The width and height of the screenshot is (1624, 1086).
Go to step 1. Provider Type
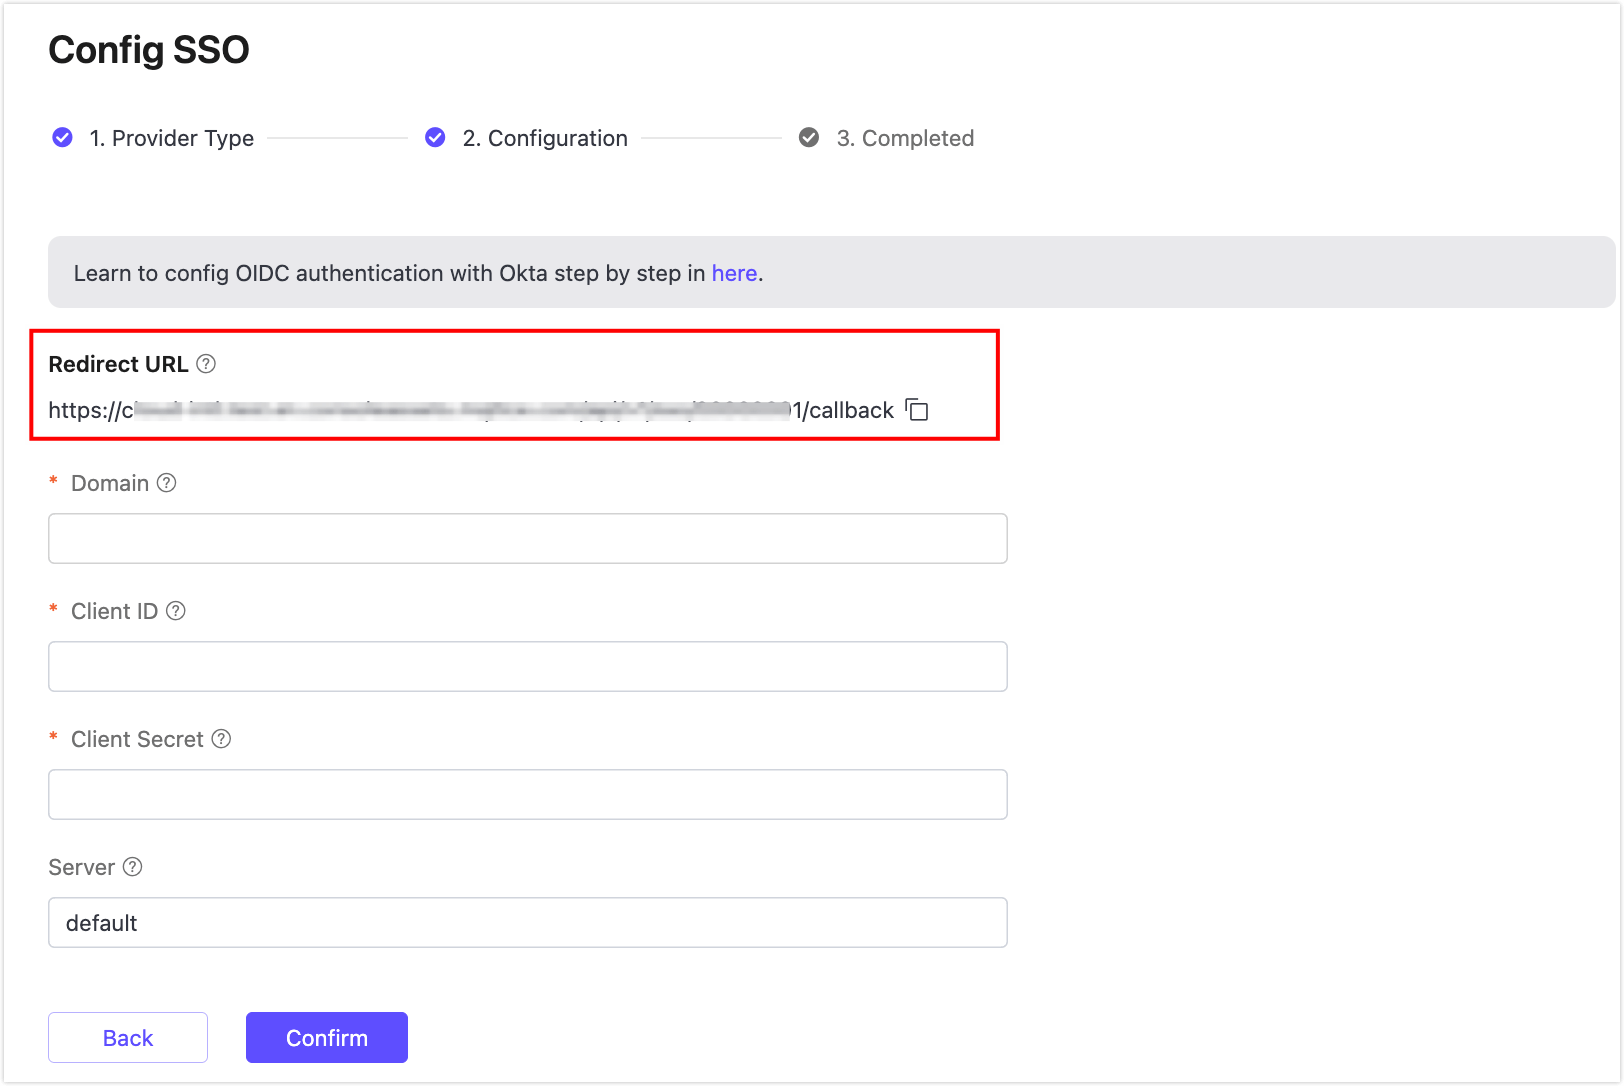(171, 138)
